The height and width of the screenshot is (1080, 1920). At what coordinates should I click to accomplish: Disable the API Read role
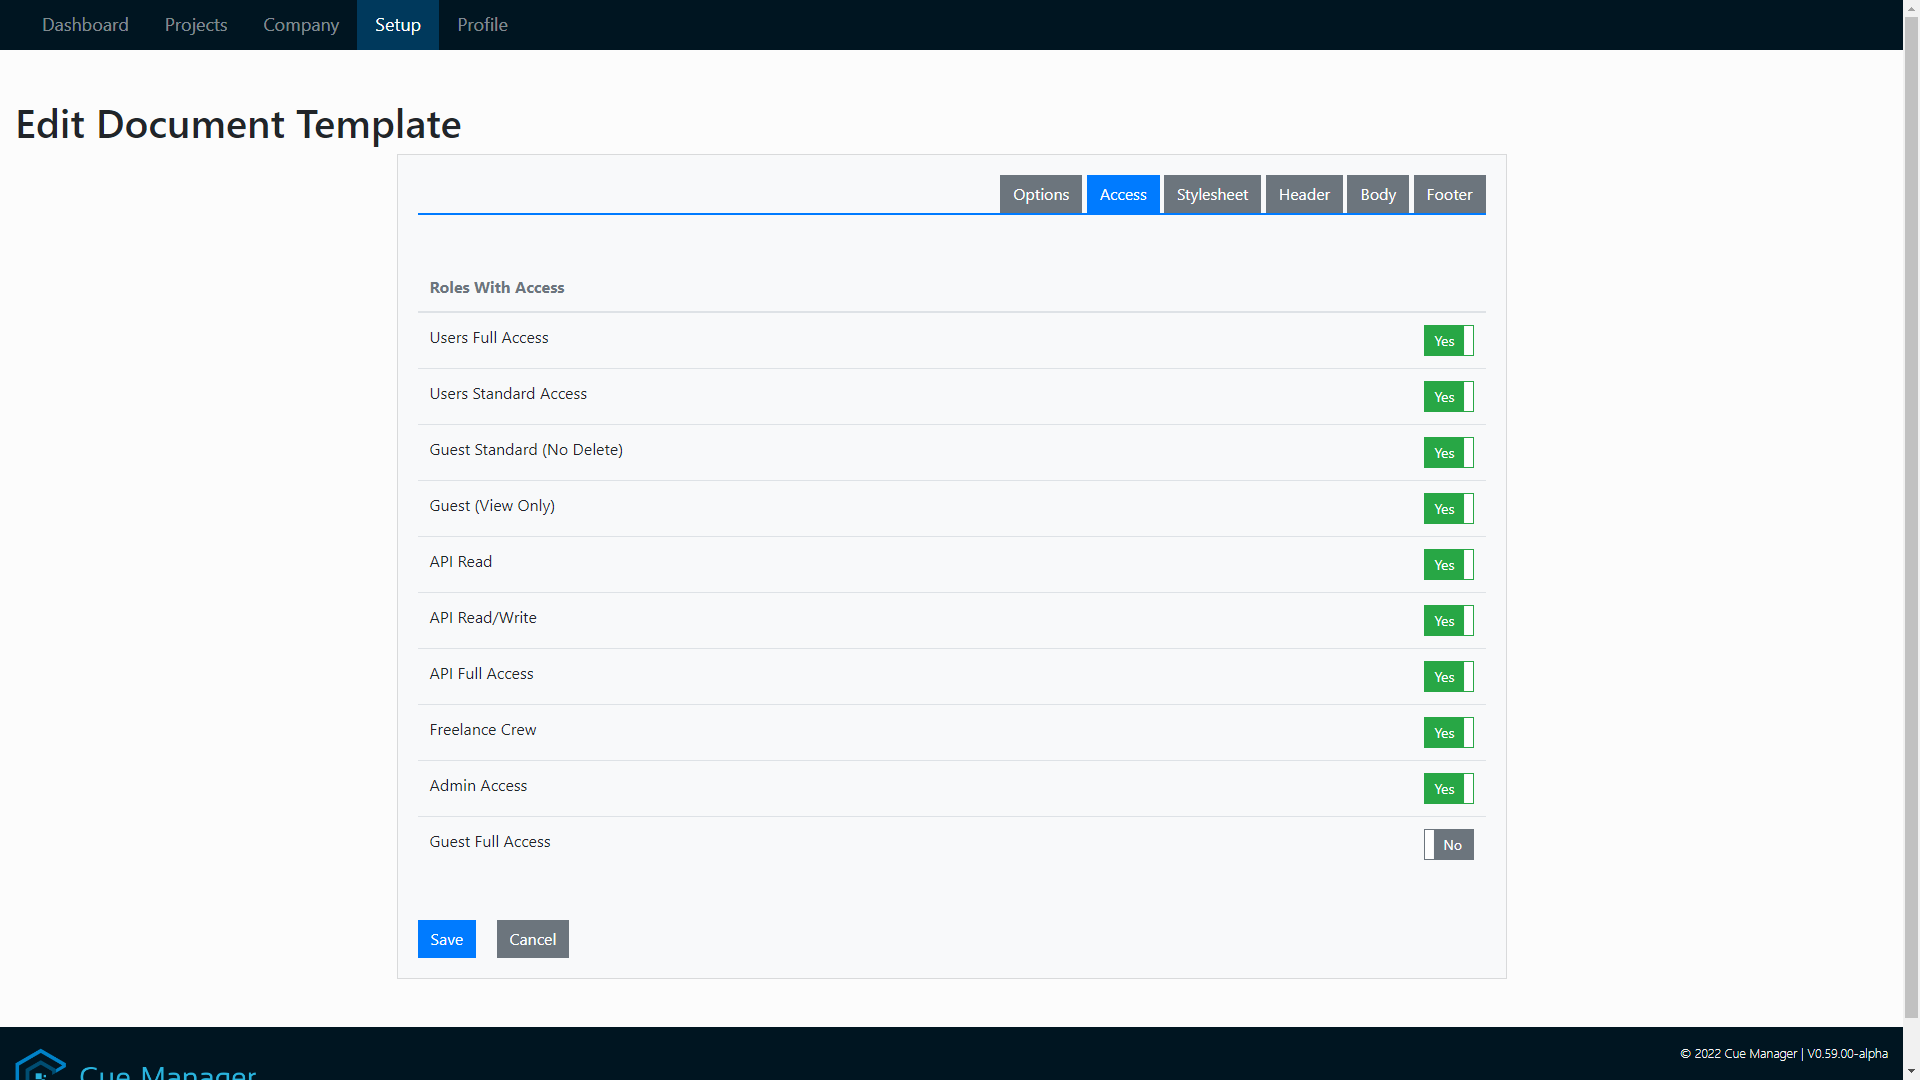[1448, 564]
